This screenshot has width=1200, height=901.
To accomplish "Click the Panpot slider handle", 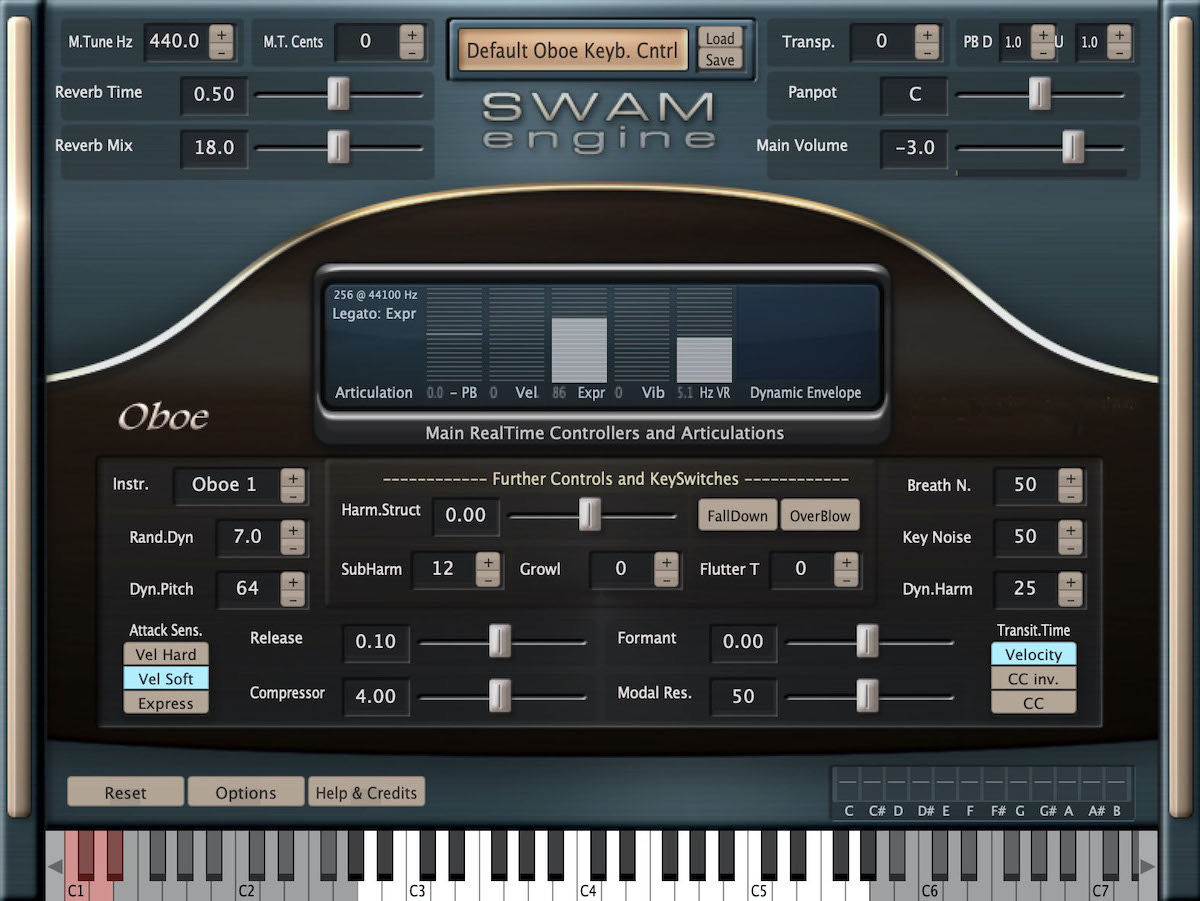I will pos(1040,94).
